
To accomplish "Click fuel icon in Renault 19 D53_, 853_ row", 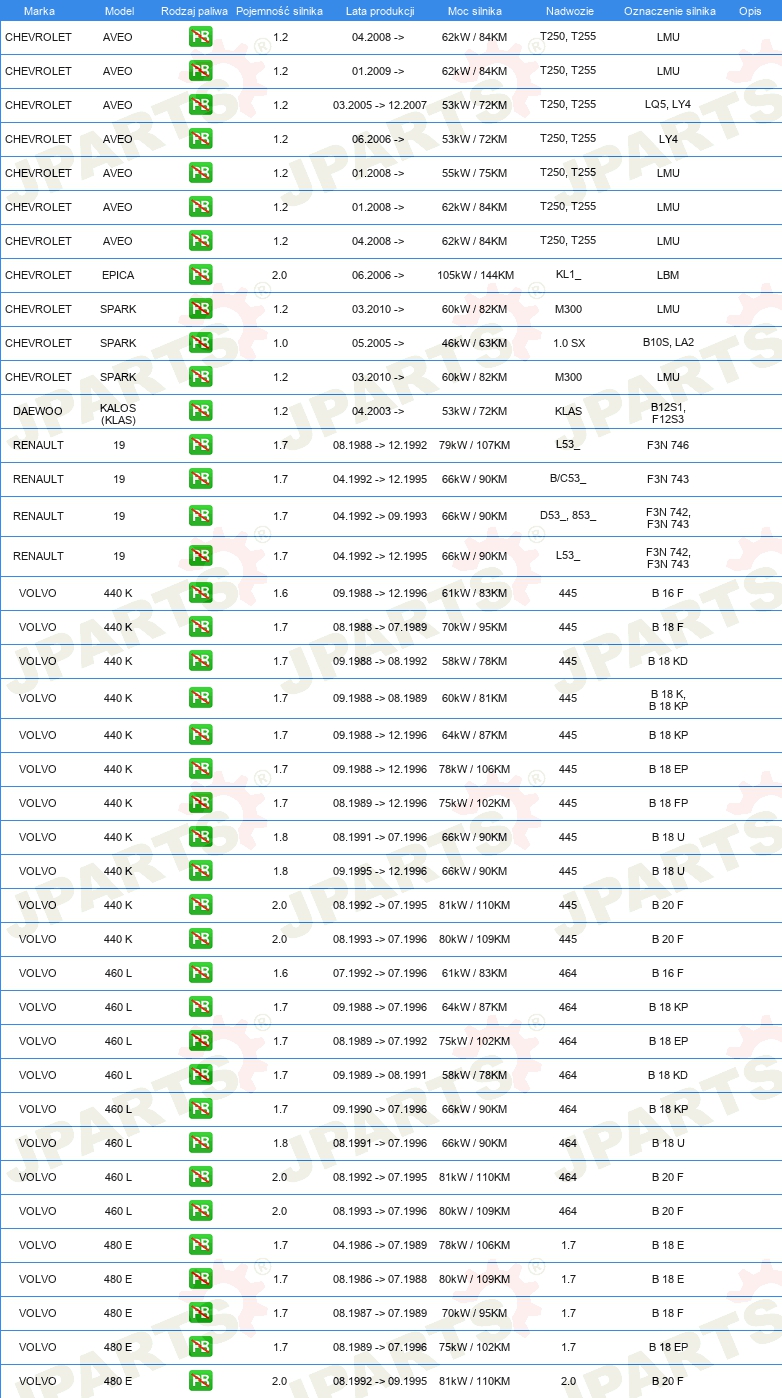I will pyautogui.click(x=200, y=516).
